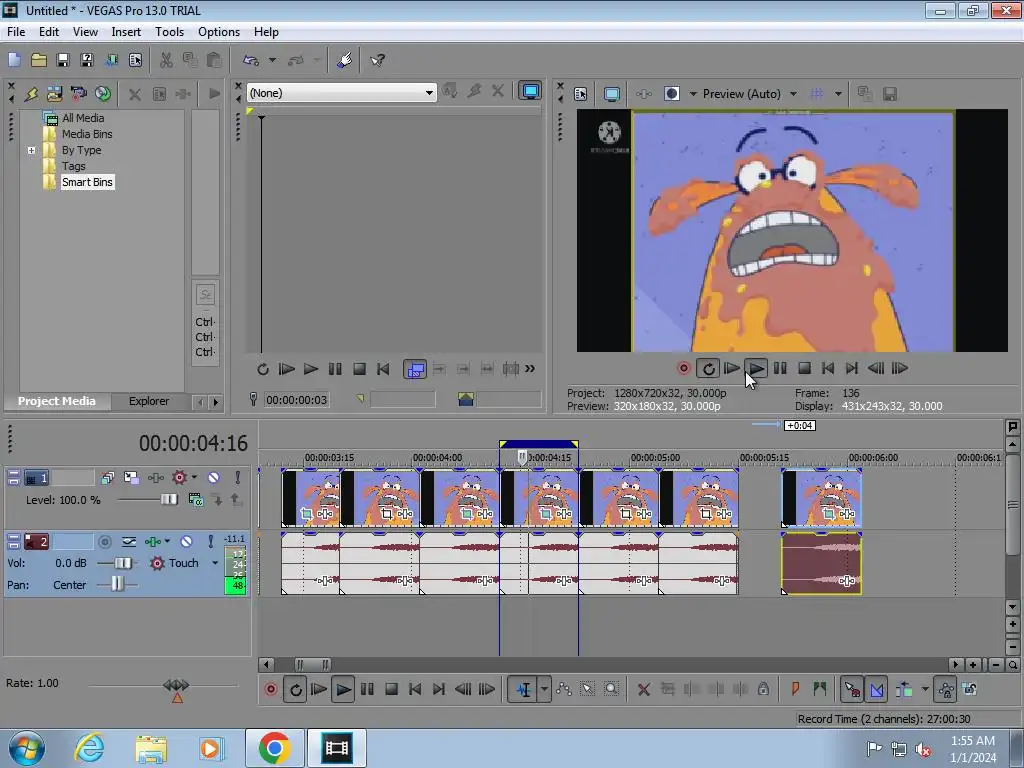This screenshot has width=1024, height=768.
Task: Click the Lock padlock icon in bottom toolbar
Action: tap(763, 689)
